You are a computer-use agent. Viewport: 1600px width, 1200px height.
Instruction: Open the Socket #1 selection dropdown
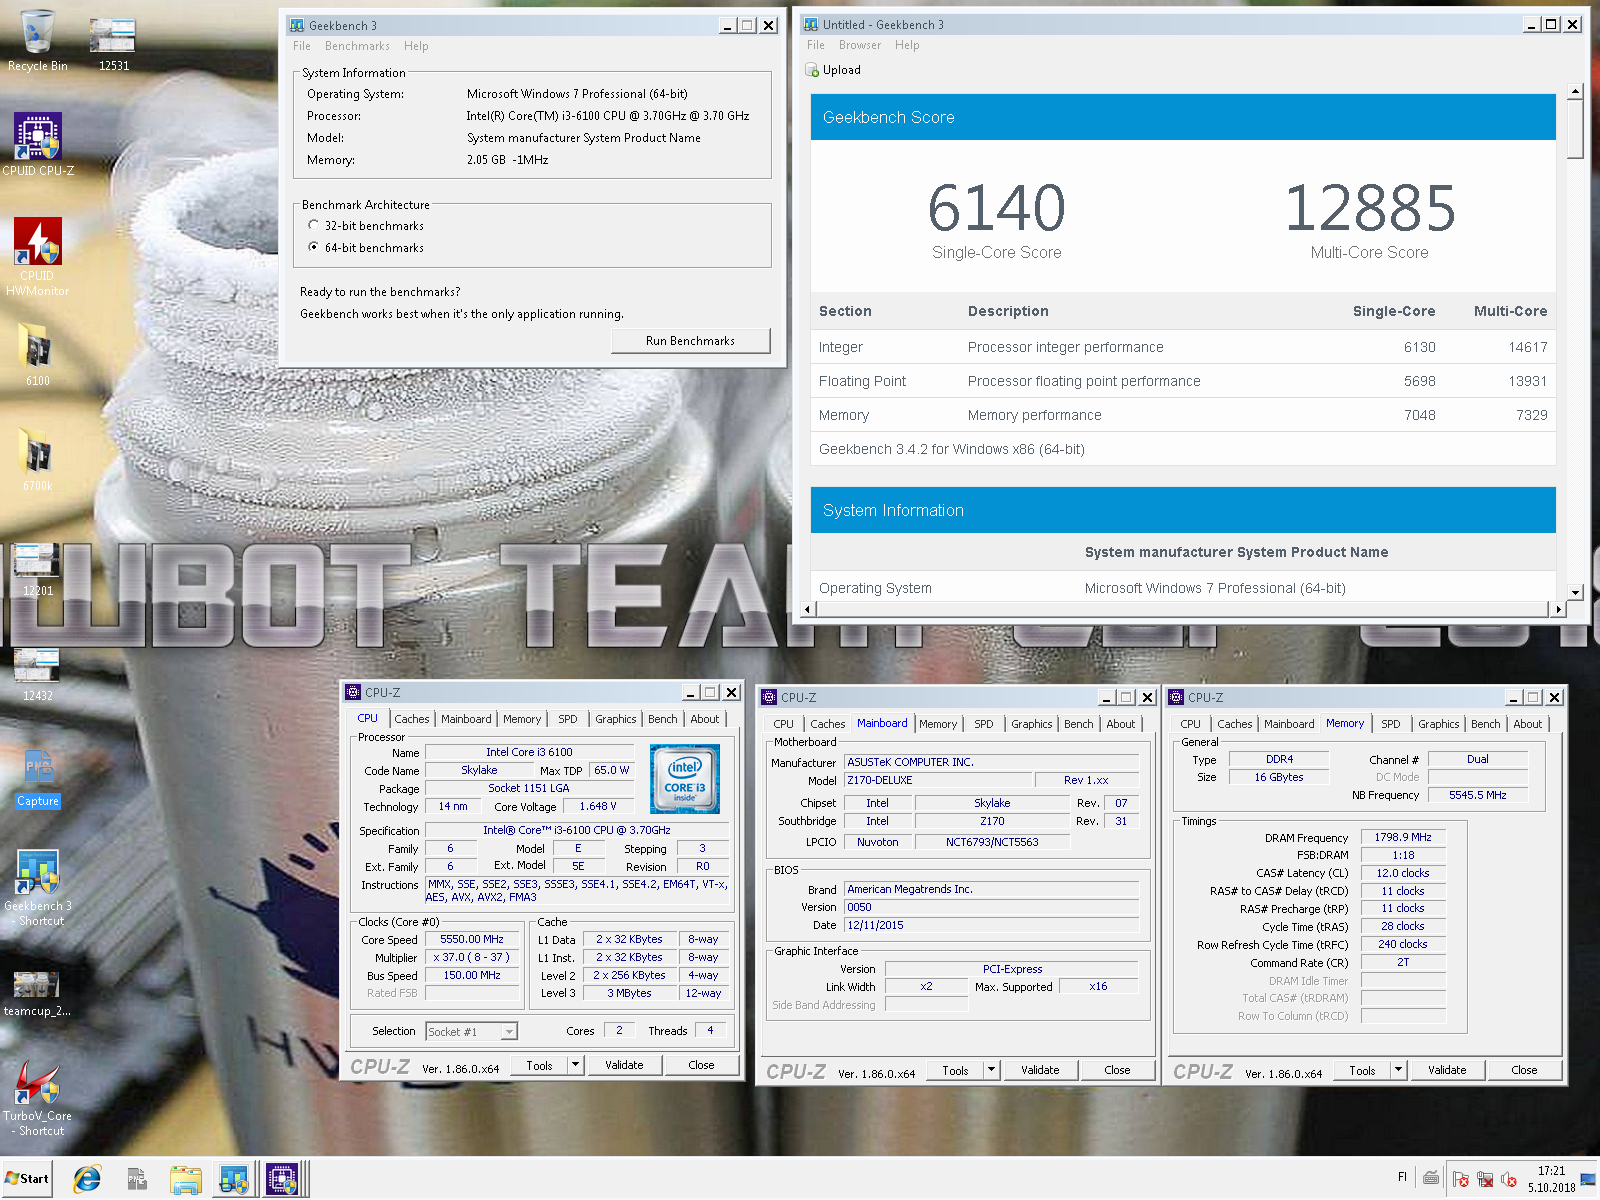[x=509, y=1032]
